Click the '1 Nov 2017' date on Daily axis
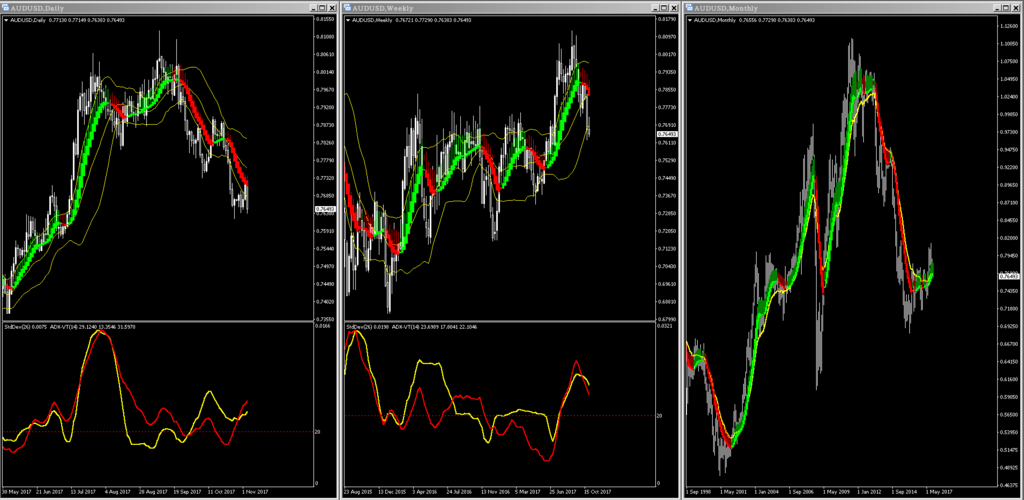The height and width of the screenshot is (500, 1024). 254,492
